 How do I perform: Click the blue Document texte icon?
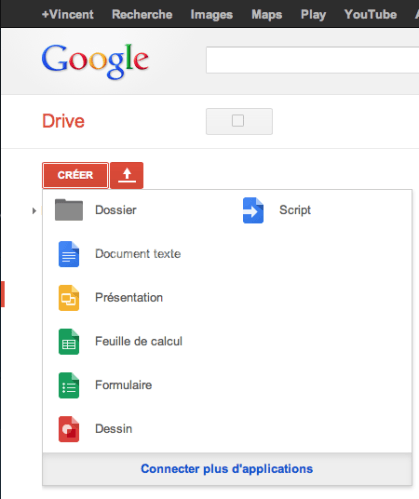point(69,254)
